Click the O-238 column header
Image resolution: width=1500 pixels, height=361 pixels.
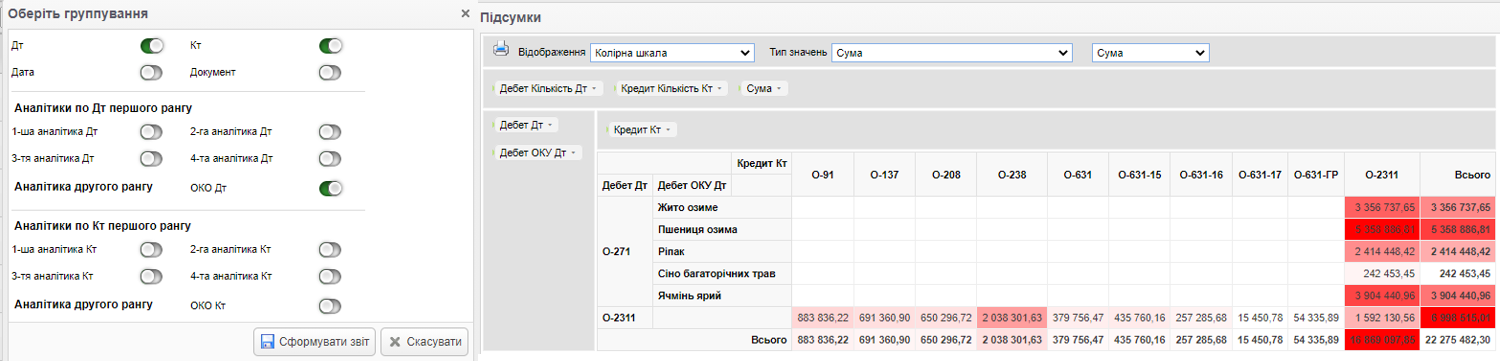(1011, 175)
